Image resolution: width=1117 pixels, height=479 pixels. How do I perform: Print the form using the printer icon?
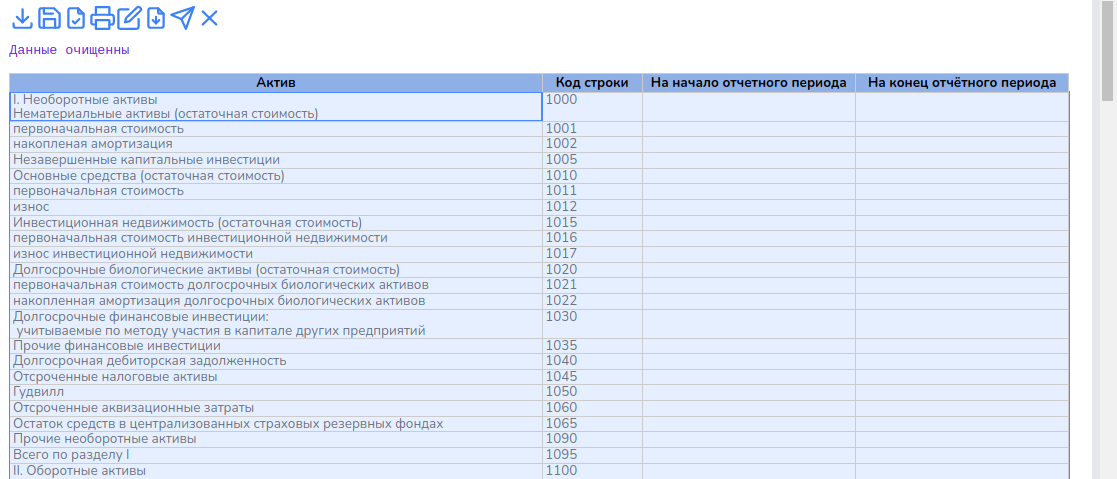(102, 18)
